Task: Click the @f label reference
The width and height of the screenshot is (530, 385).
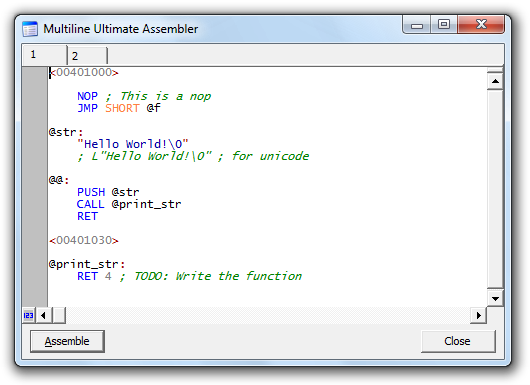Action: 153,108
